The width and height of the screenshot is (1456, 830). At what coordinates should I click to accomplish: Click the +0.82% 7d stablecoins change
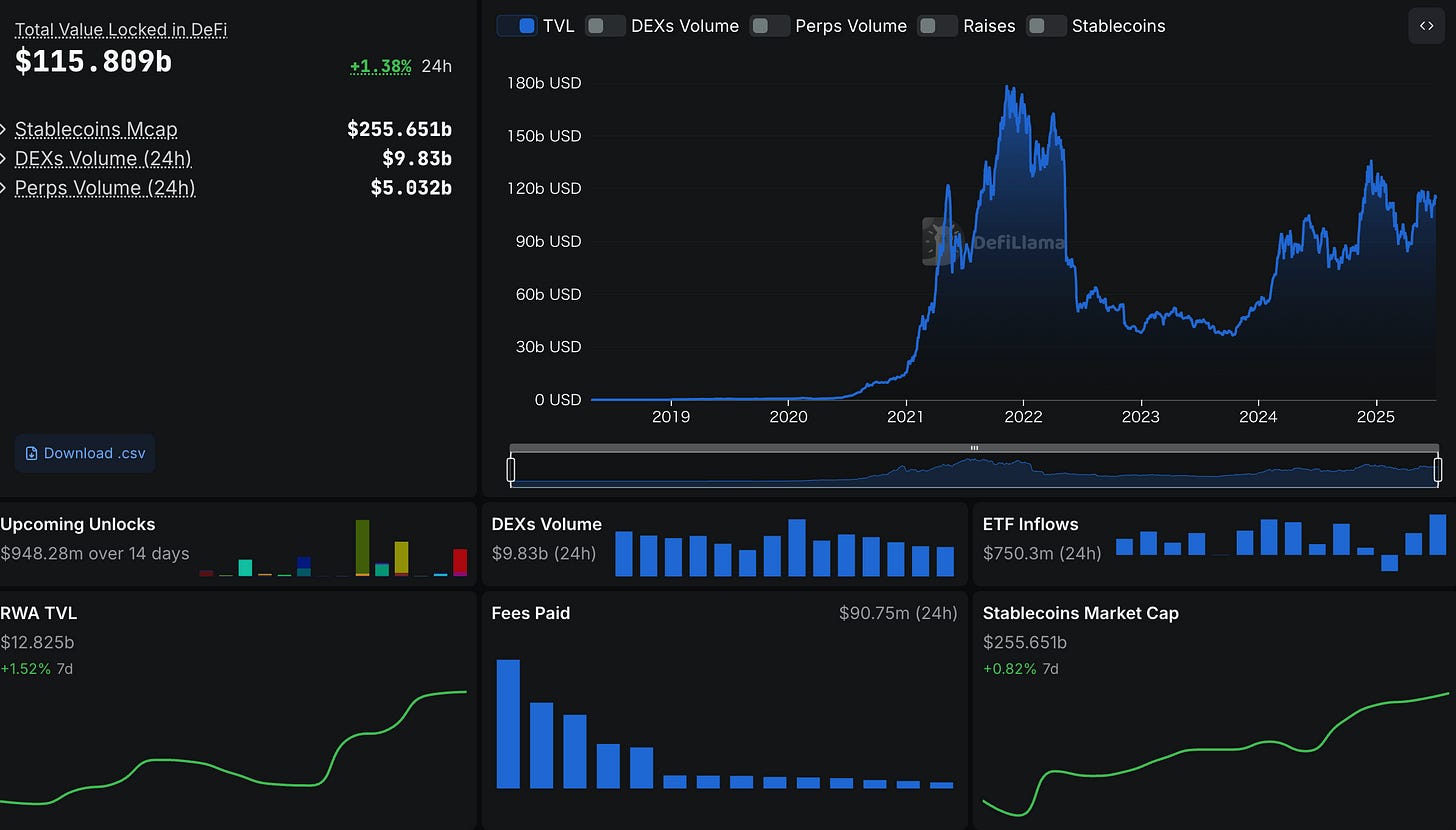1019,668
